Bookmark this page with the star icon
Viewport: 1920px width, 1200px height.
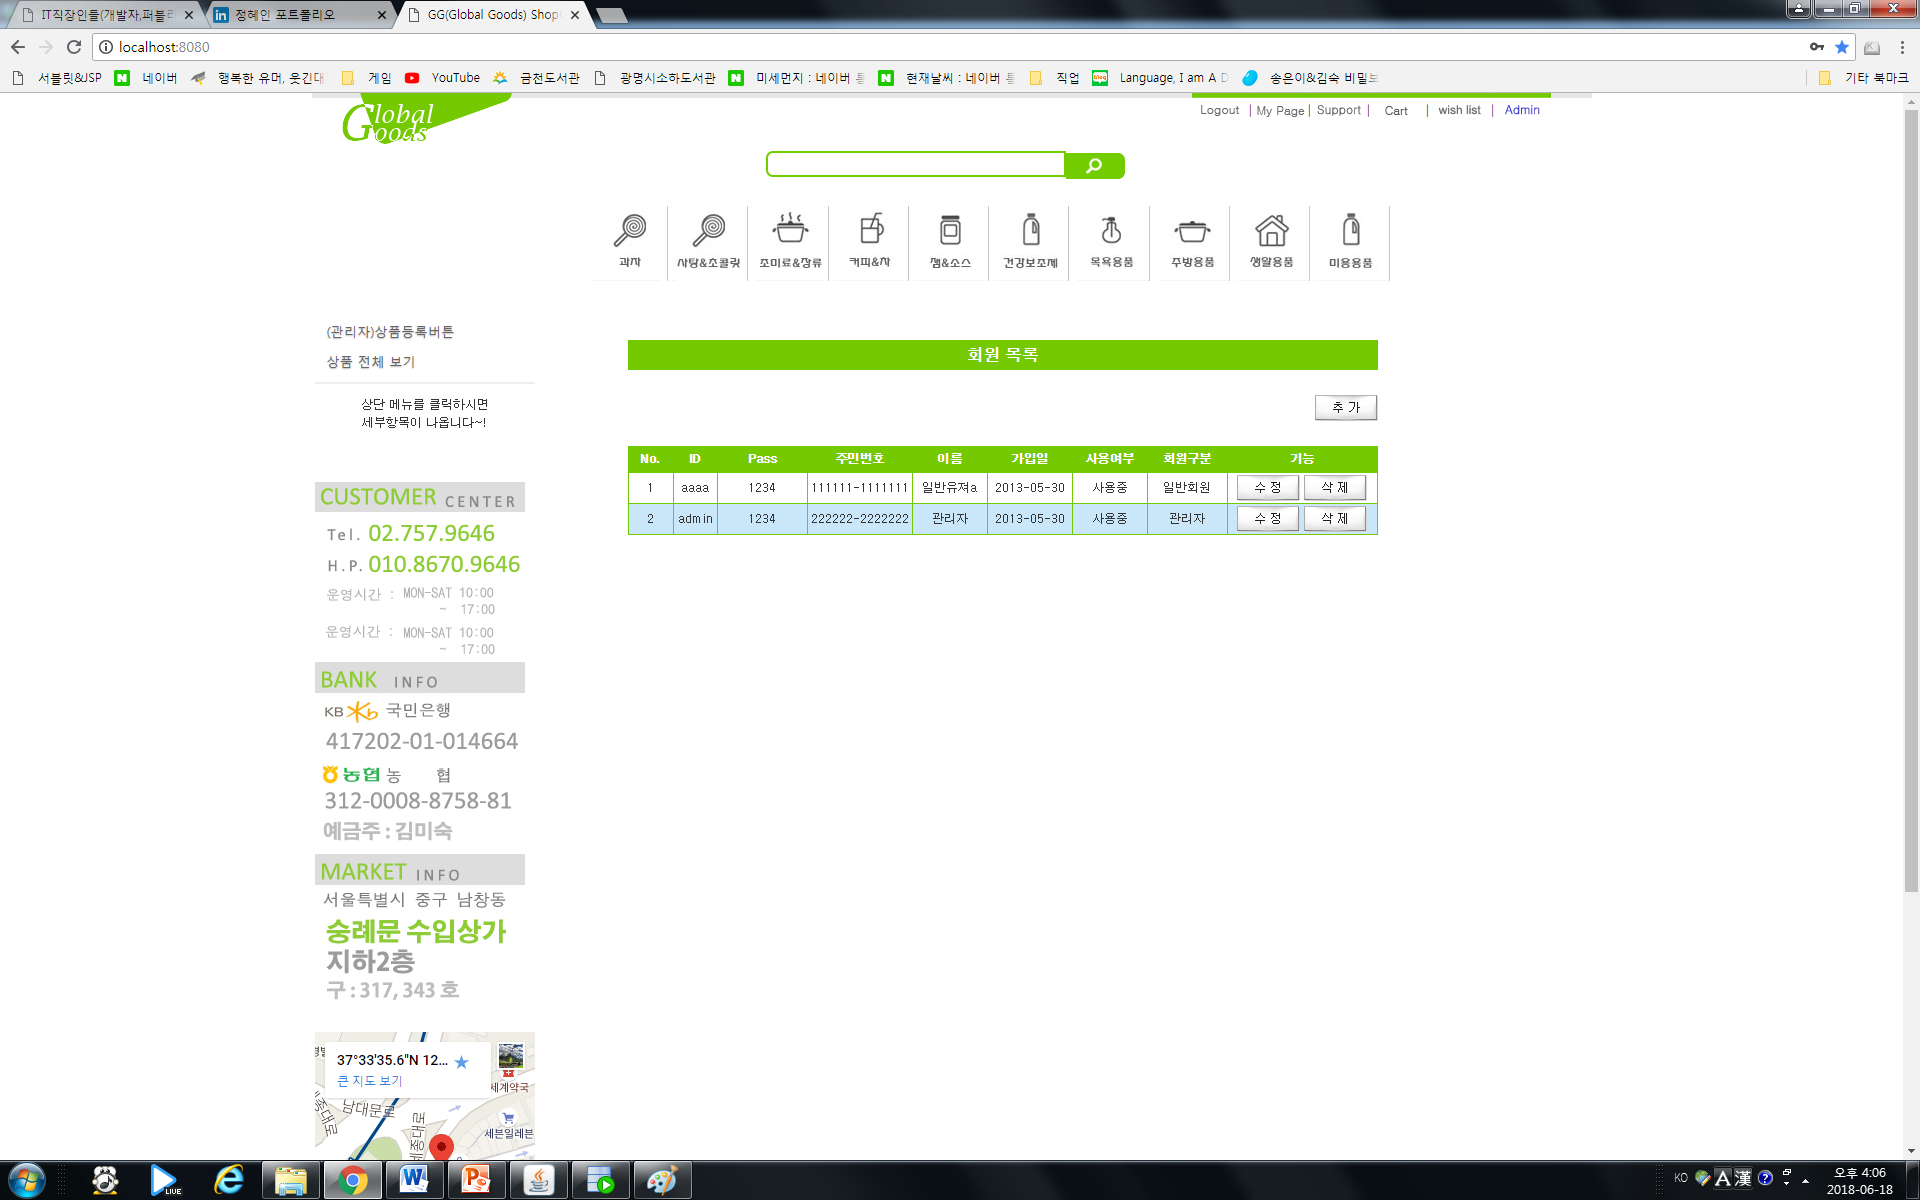(1842, 47)
